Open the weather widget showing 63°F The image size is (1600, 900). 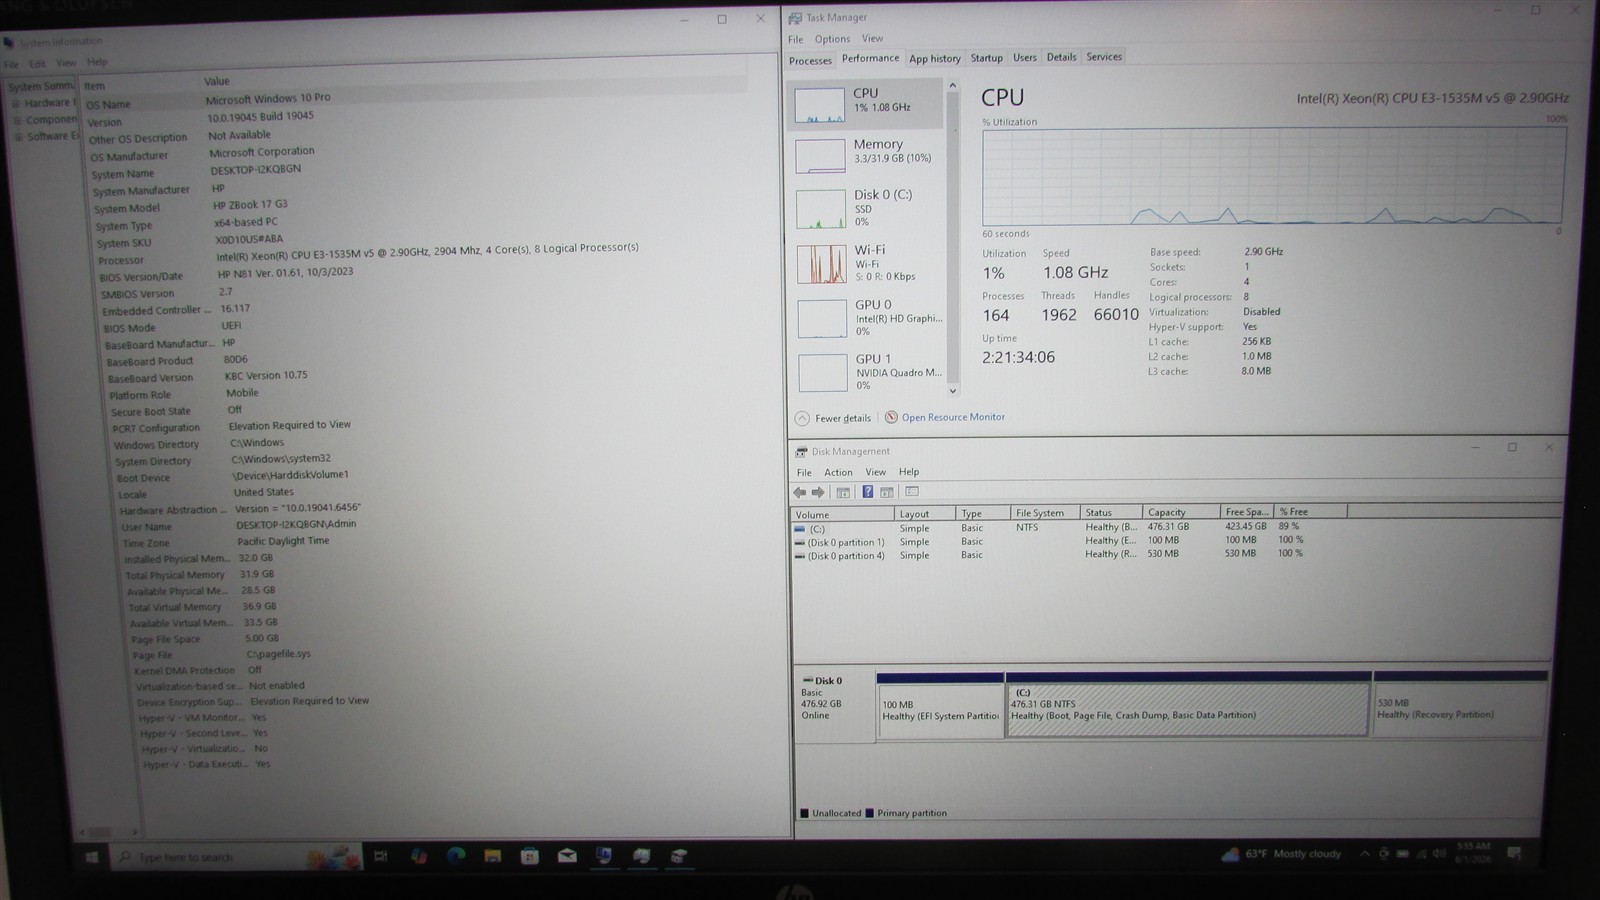[x=1281, y=854]
